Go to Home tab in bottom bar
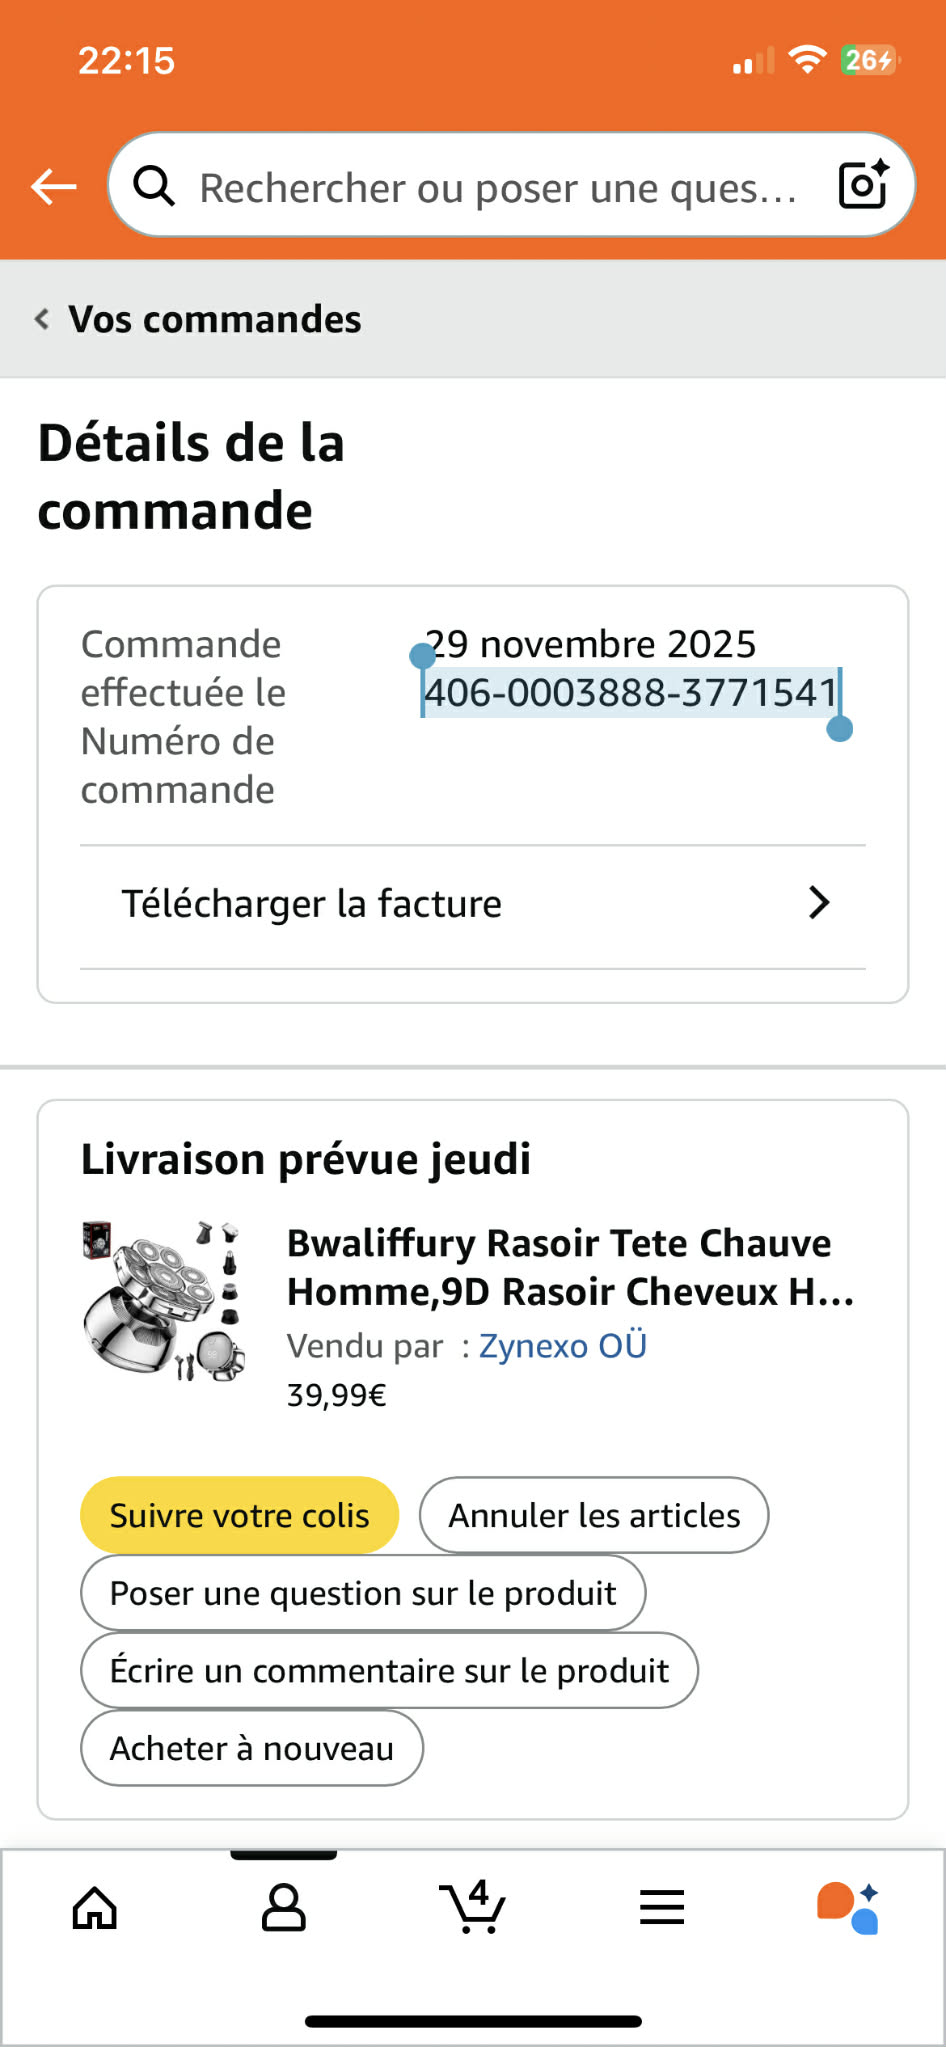 [x=95, y=1908]
